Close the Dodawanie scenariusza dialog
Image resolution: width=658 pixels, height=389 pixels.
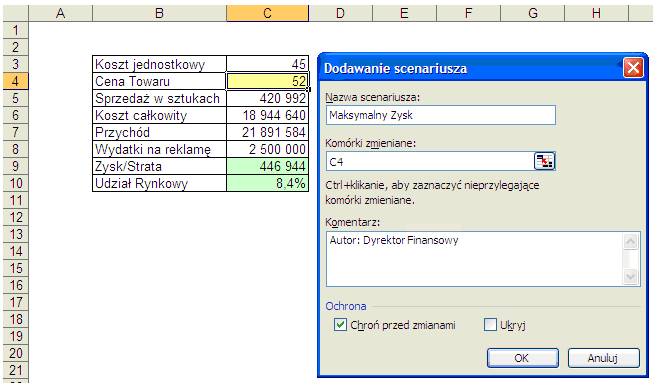click(x=633, y=68)
